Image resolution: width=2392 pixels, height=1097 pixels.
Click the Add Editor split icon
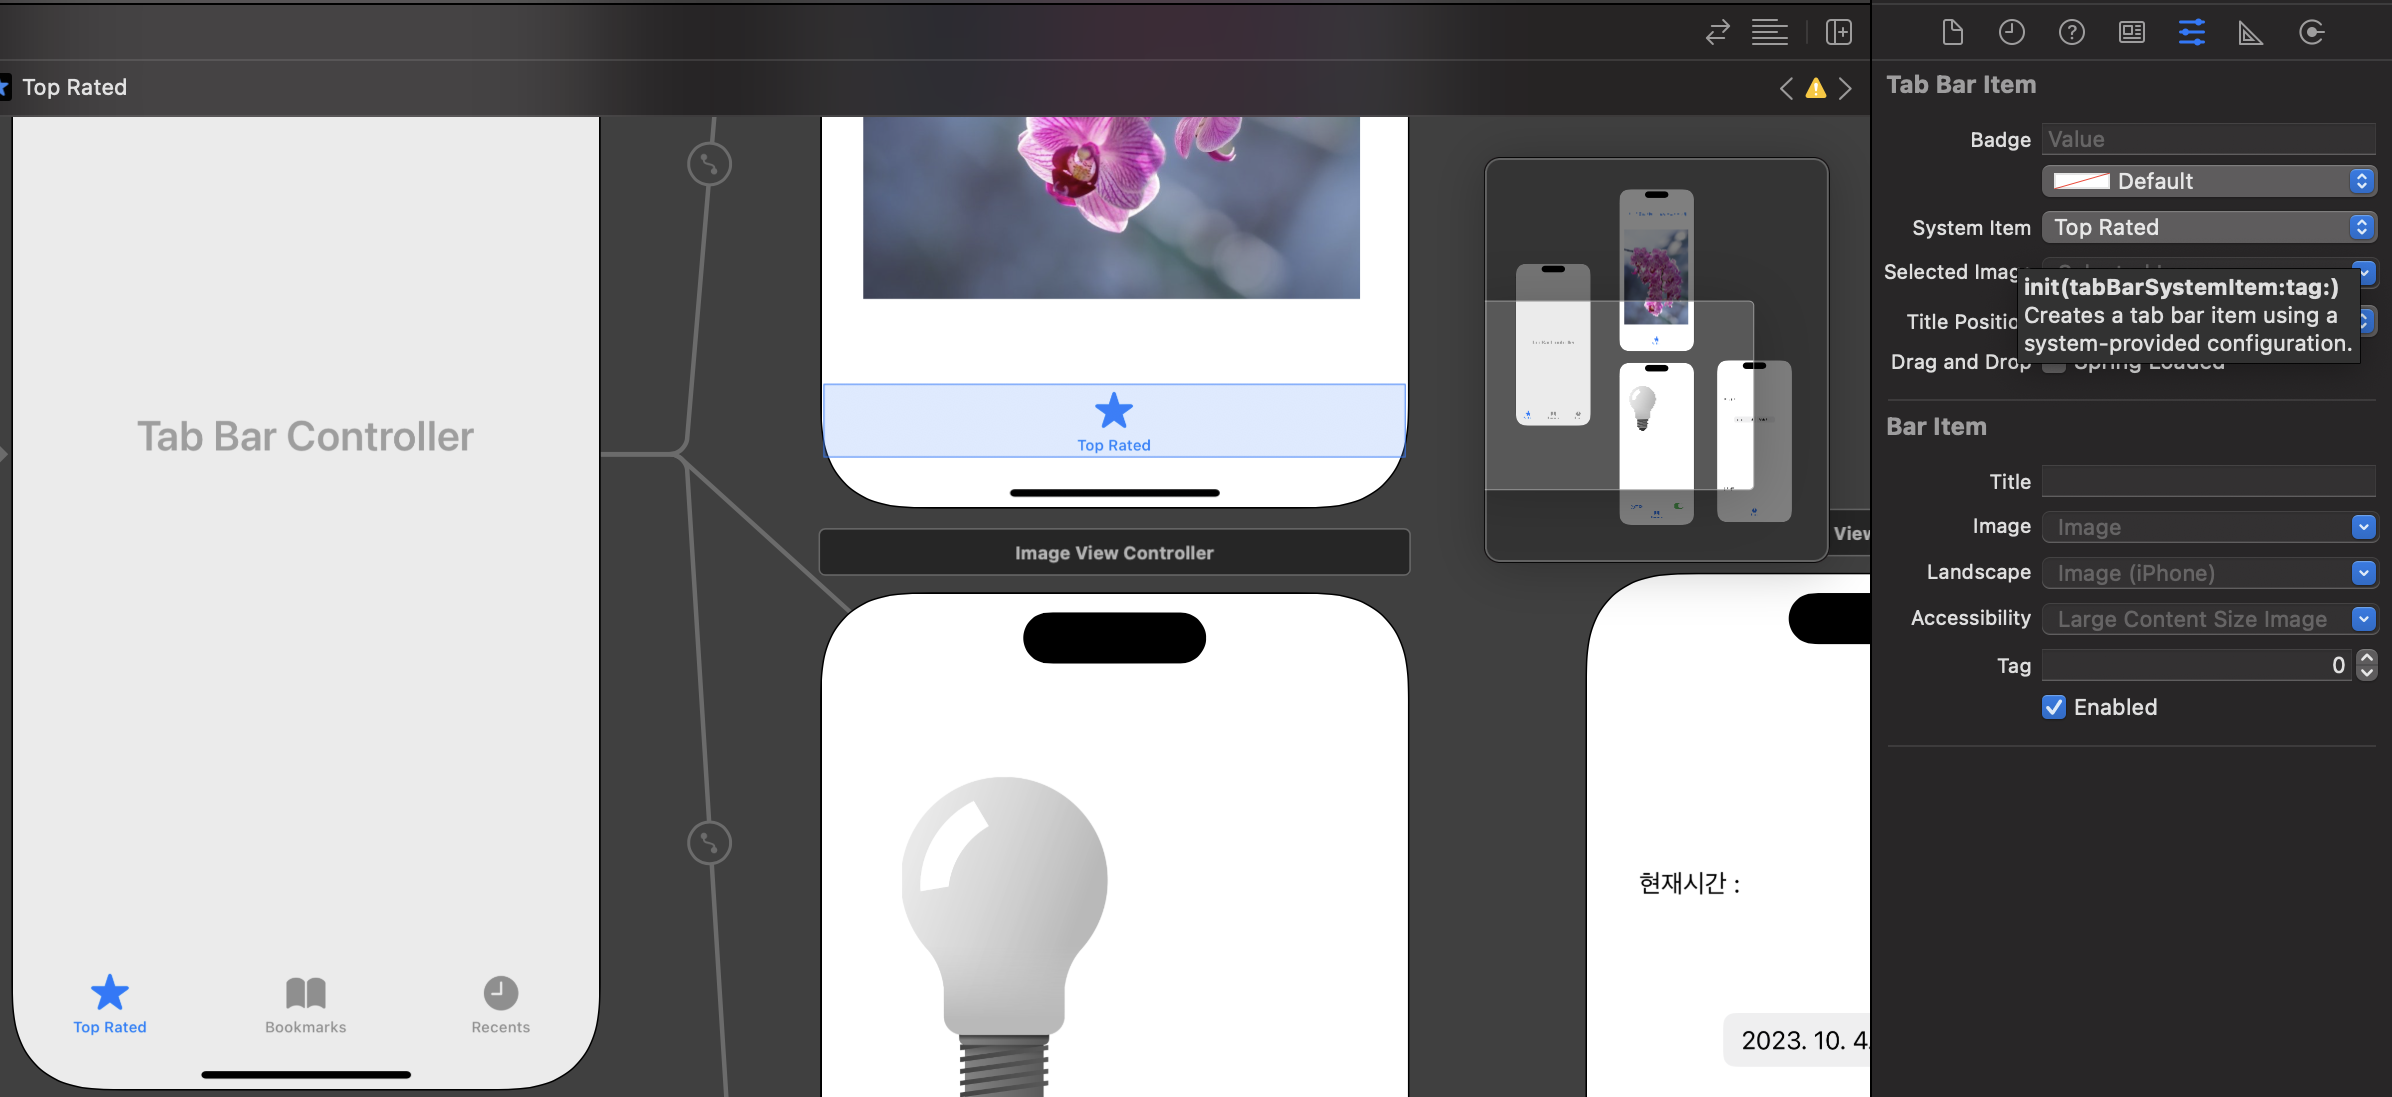(1838, 32)
